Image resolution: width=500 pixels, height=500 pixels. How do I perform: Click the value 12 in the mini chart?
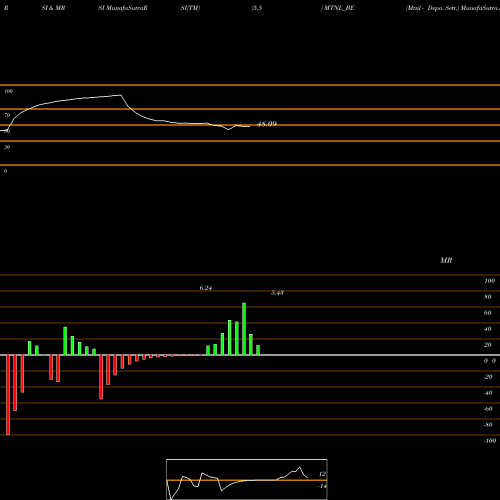point(322,474)
